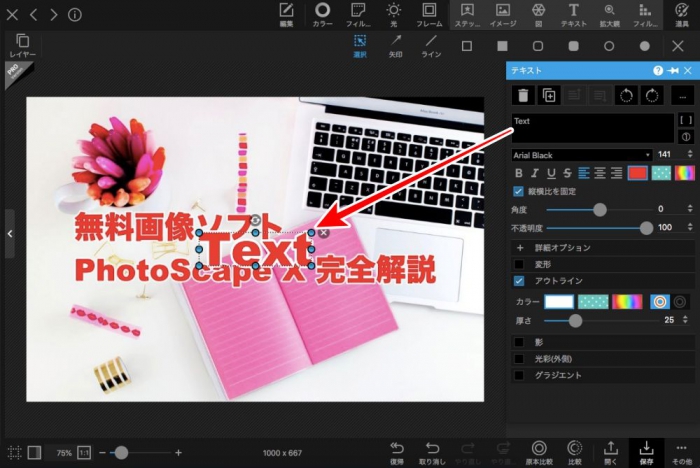Image resolution: width=700 pixels, height=468 pixels.
Task: Open help for the テキスト panel
Action: click(658, 71)
